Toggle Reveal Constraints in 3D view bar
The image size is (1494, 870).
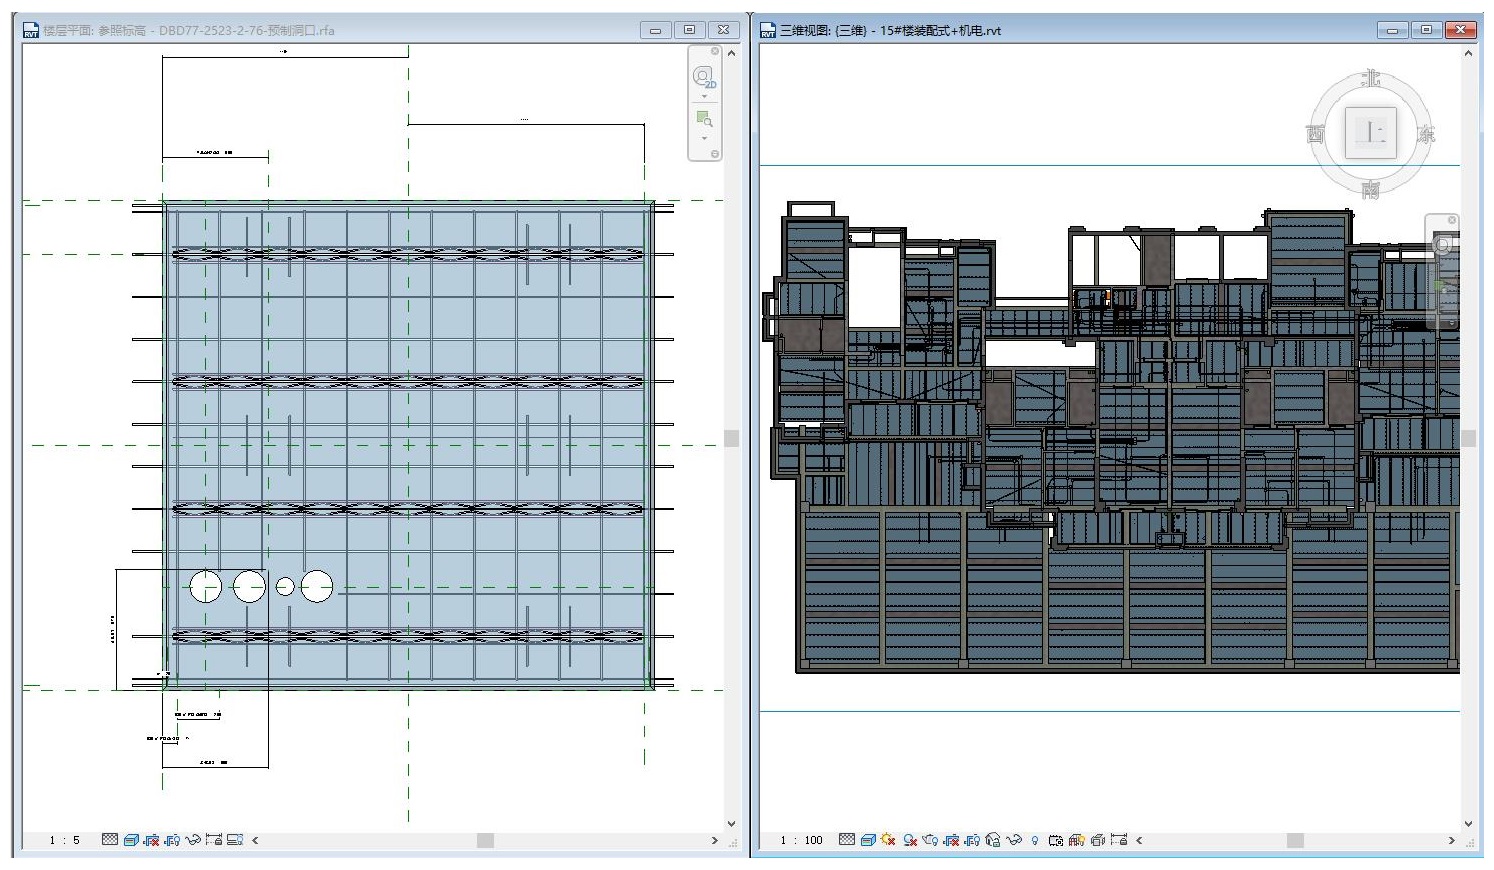coord(1119,840)
